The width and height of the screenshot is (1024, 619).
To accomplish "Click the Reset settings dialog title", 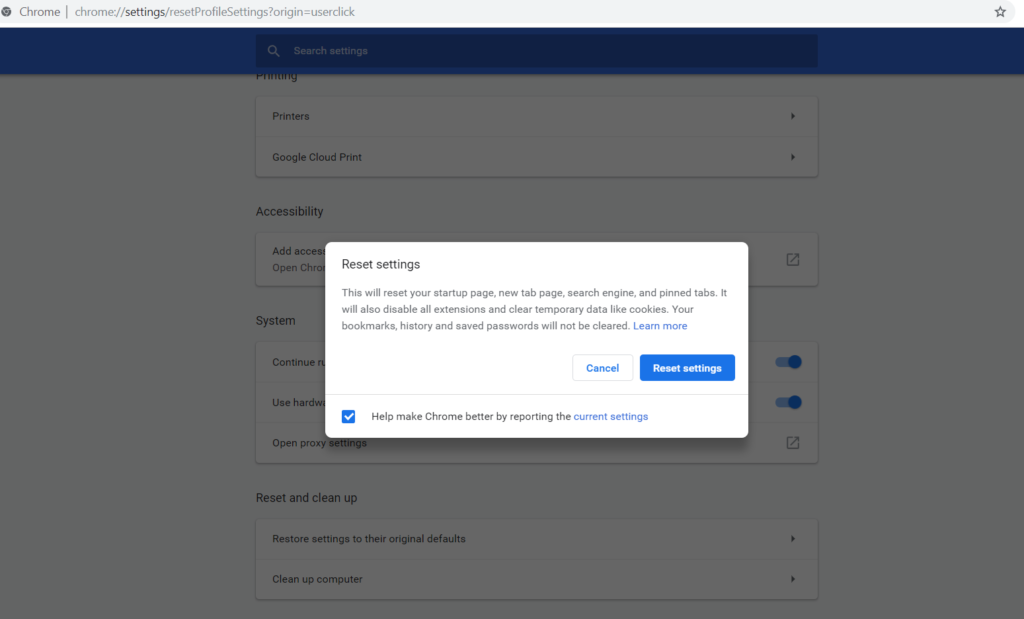I will pos(381,264).
